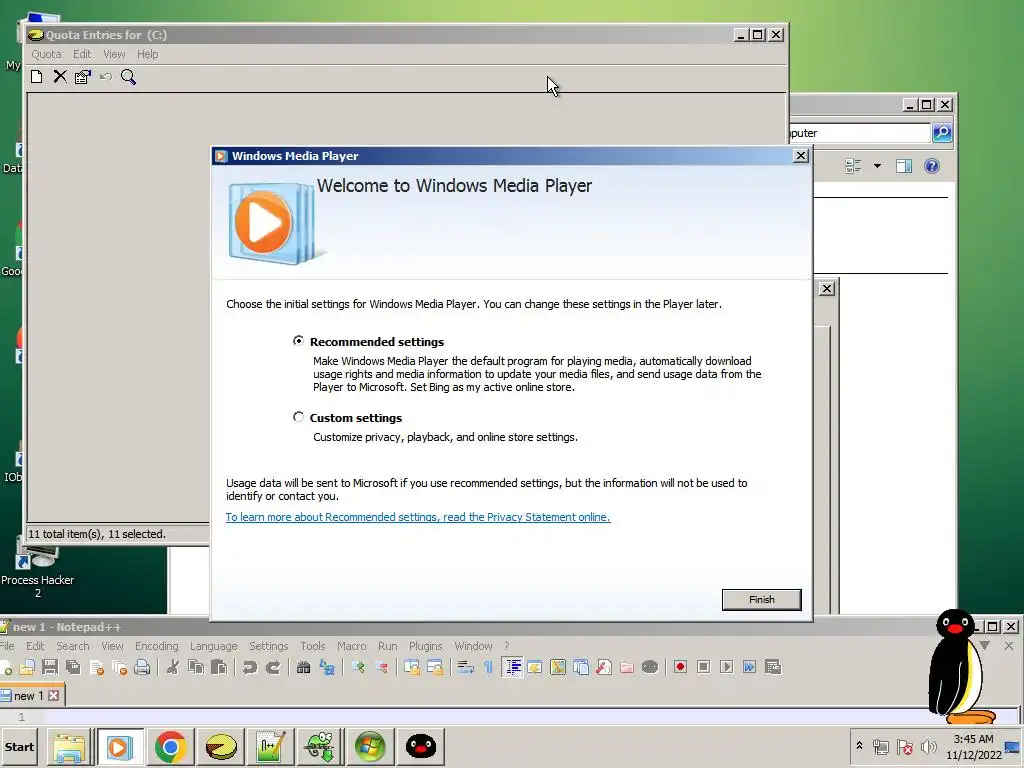Click Zoom Out icon in Notepad++
Viewport: 1024px width, 768px height.
click(x=381, y=667)
